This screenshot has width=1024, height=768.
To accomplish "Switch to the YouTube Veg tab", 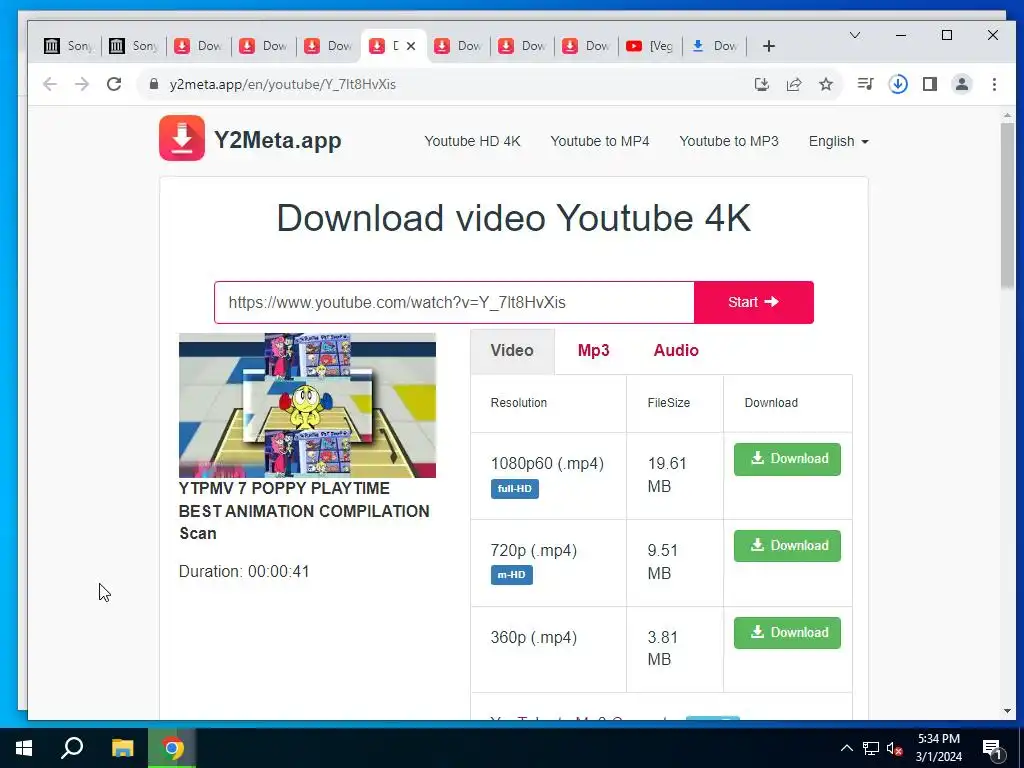I will (650, 46).
